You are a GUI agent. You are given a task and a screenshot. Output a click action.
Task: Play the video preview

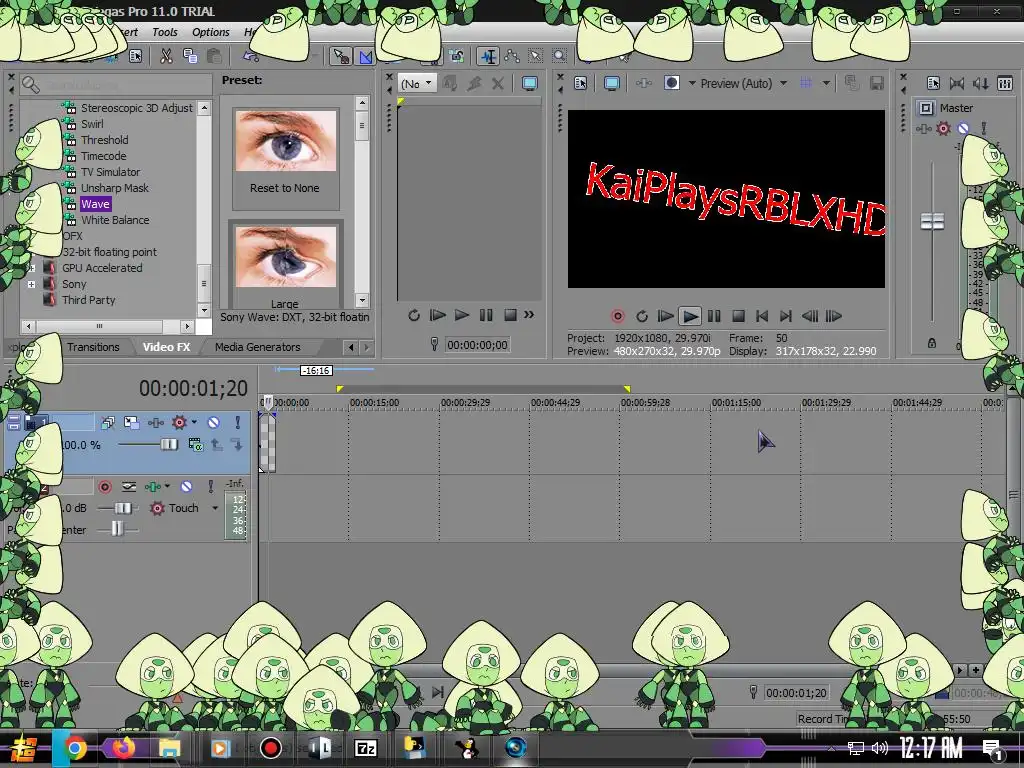coord(690,316)
